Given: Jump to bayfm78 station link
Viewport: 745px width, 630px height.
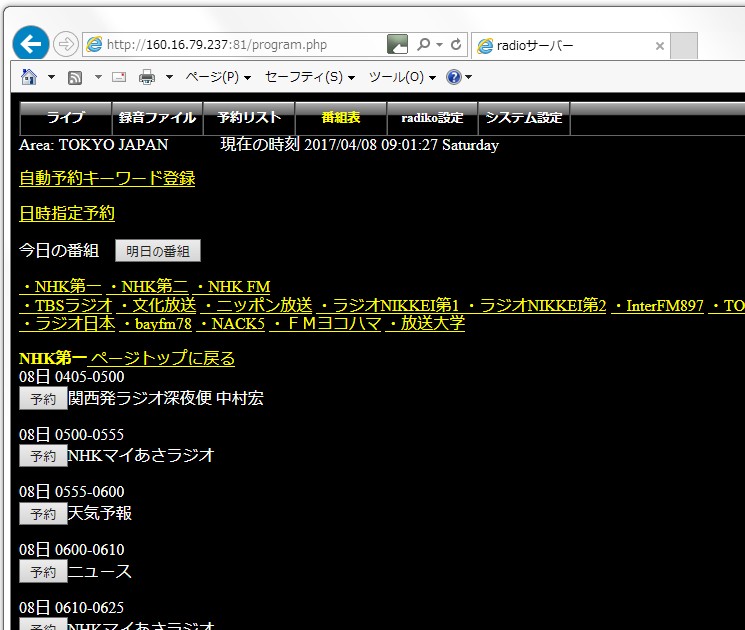Looking at the screenshot, I should point(155,324).
